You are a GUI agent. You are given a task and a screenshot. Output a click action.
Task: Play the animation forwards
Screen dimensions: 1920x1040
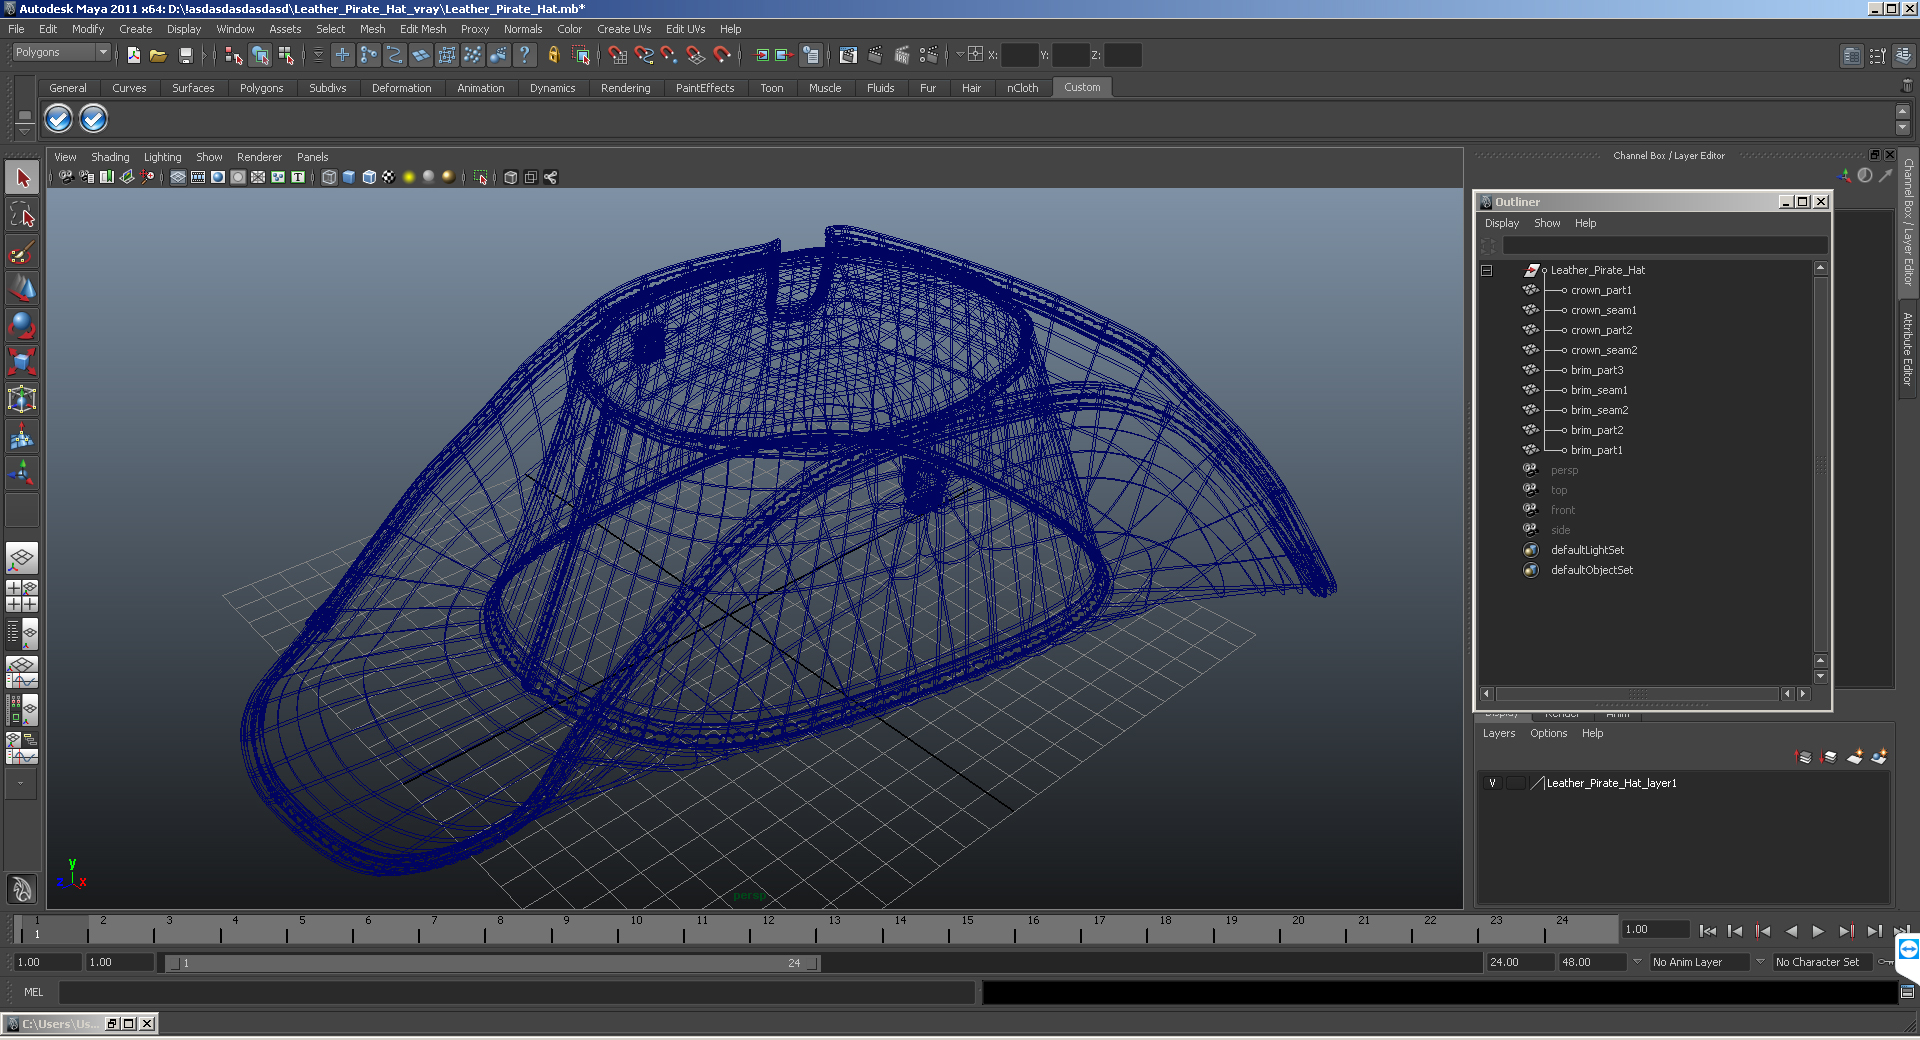(x=1818, y=931)
